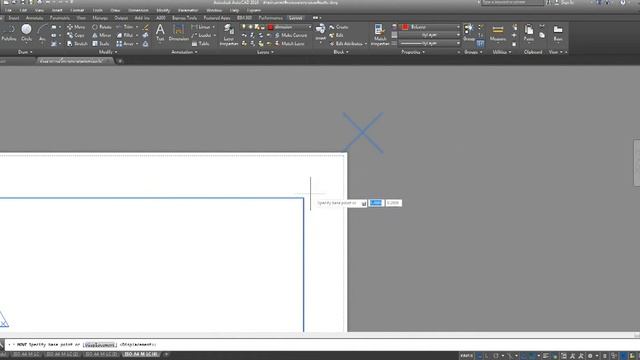Switch to the Output ribbon tab

(x=121, y=18)
